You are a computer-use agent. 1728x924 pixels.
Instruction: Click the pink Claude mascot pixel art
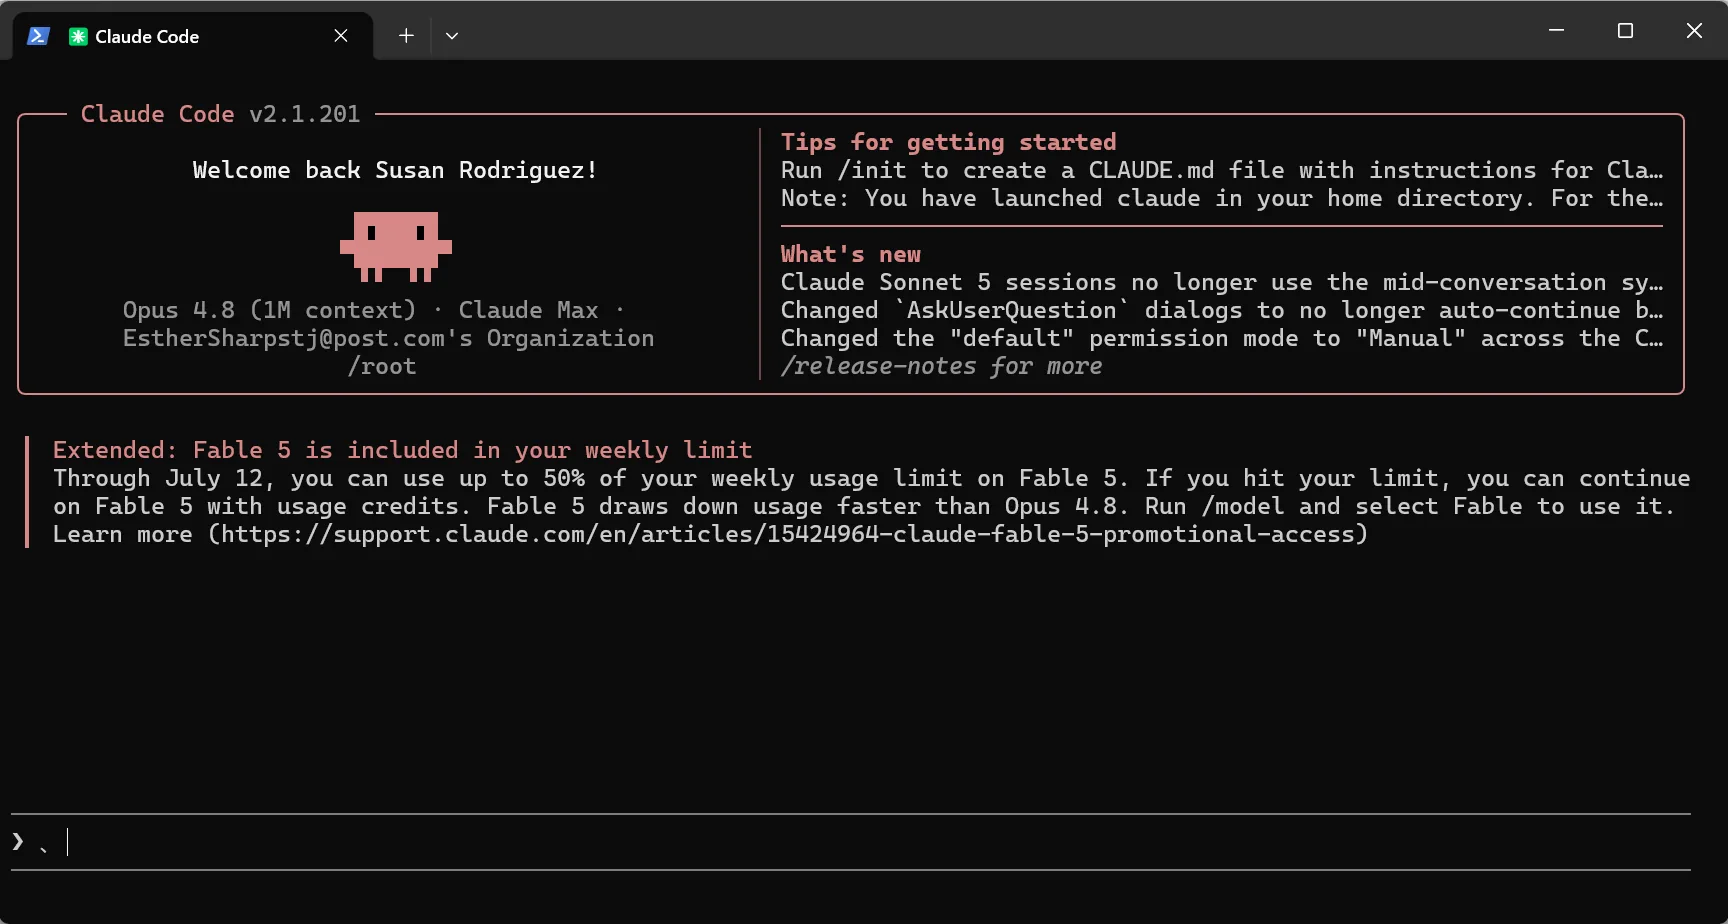coord(396,246)
